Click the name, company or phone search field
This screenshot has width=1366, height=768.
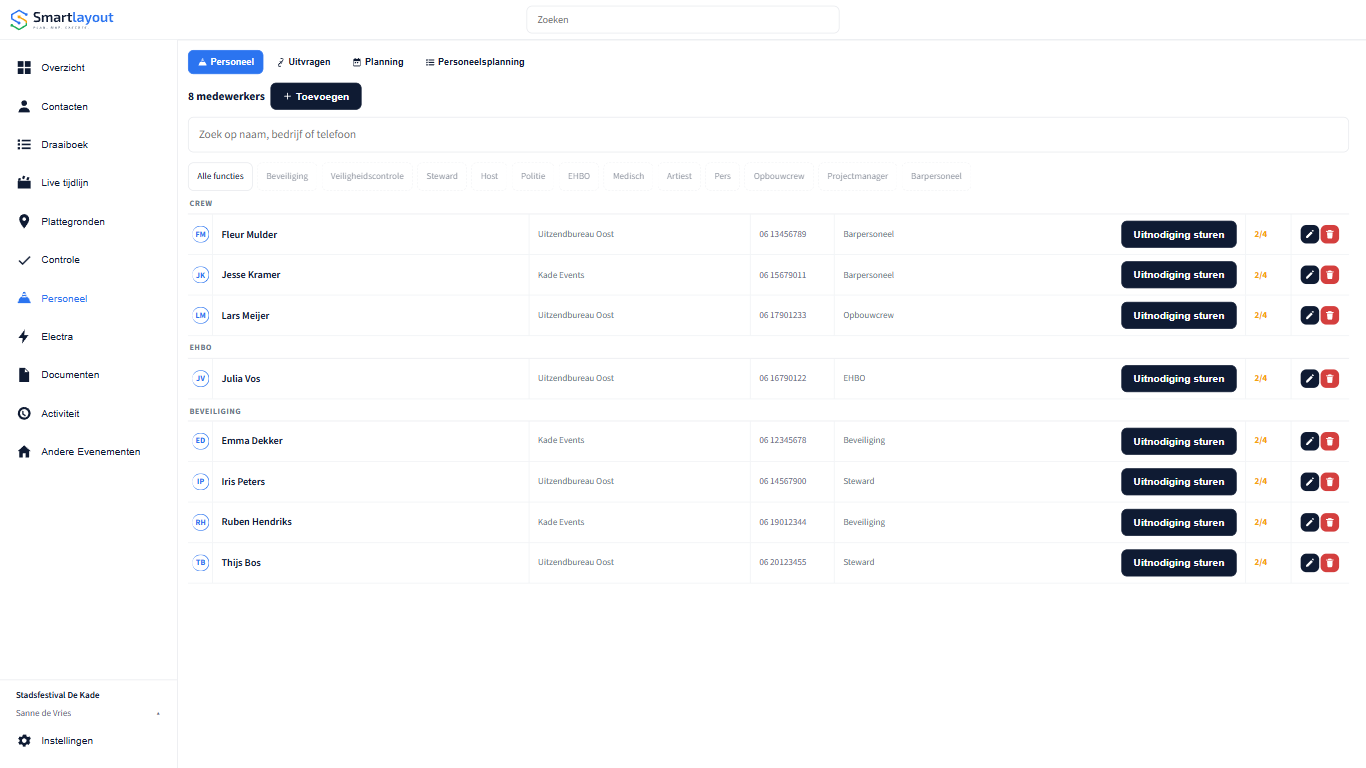coord(768,134)
